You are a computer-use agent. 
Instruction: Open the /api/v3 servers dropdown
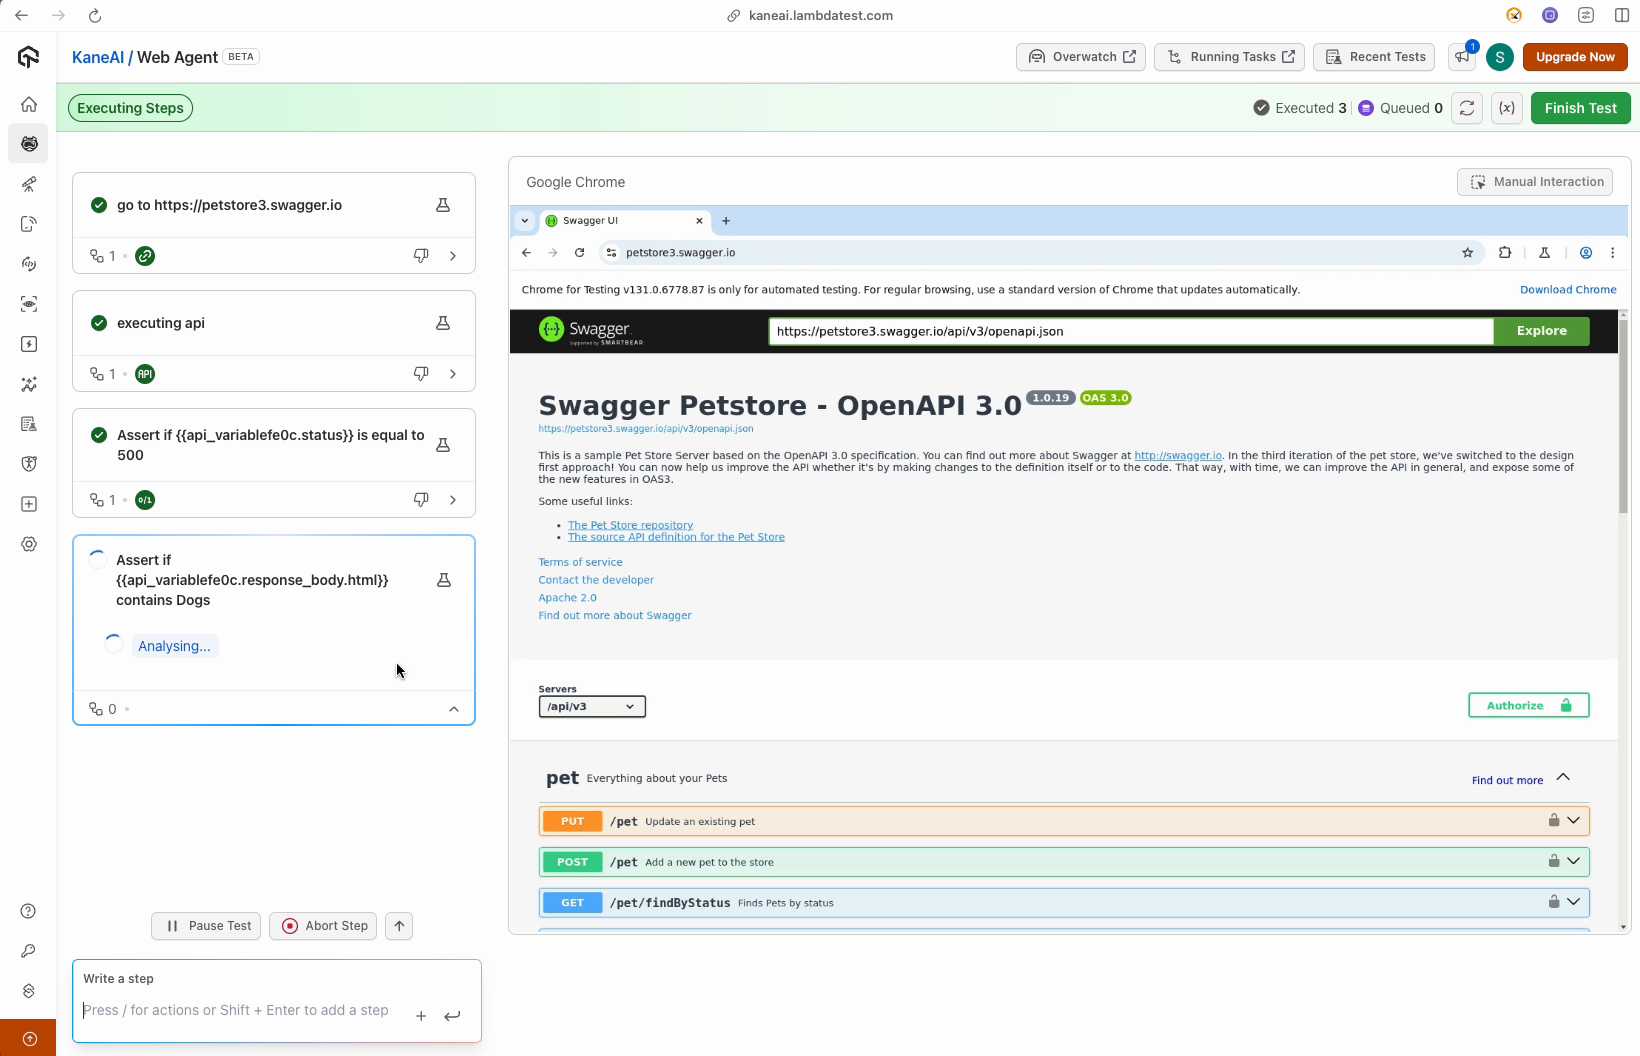coord(592,707)
